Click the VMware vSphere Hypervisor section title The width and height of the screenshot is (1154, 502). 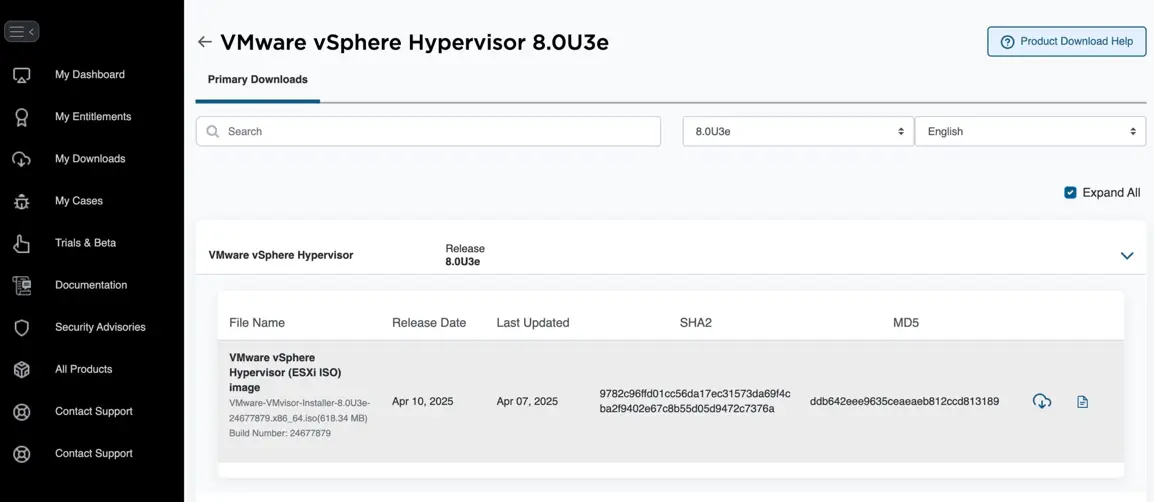[x=281, y=255]
